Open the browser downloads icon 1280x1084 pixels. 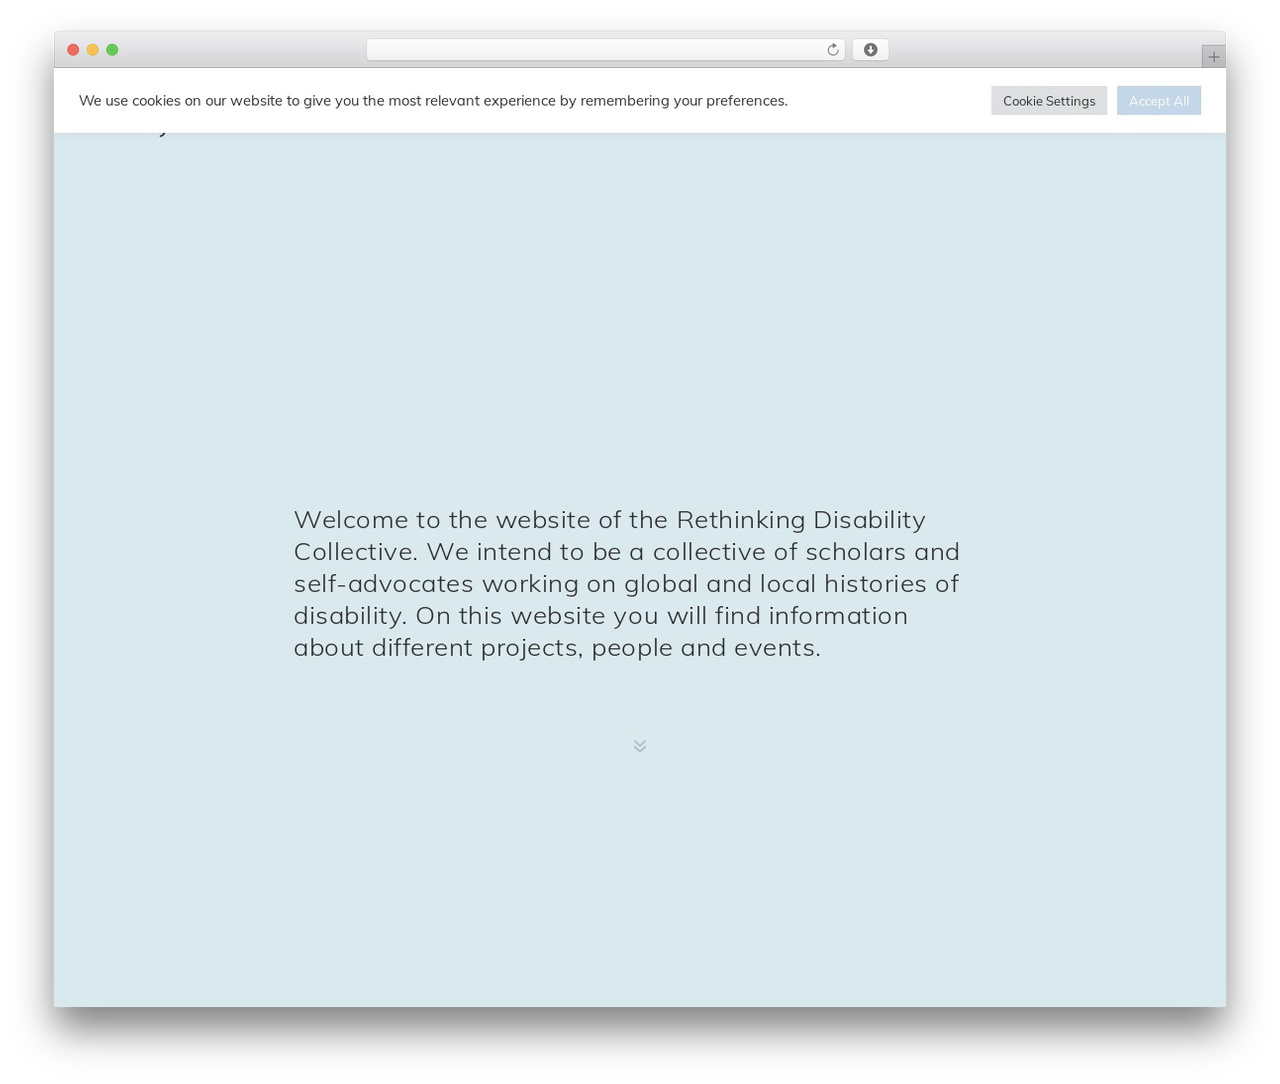(x=870, y=50)
